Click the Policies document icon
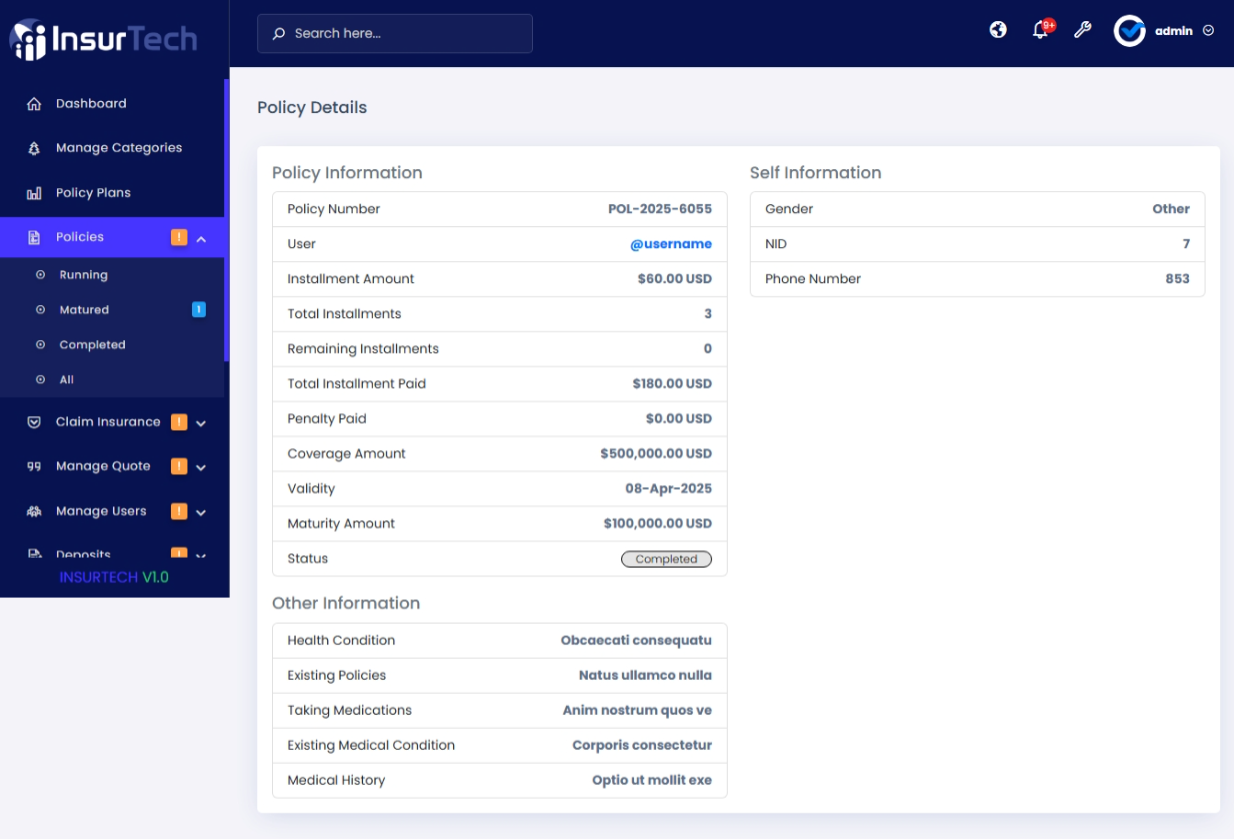1234x839 pixels. pos(34,237)
